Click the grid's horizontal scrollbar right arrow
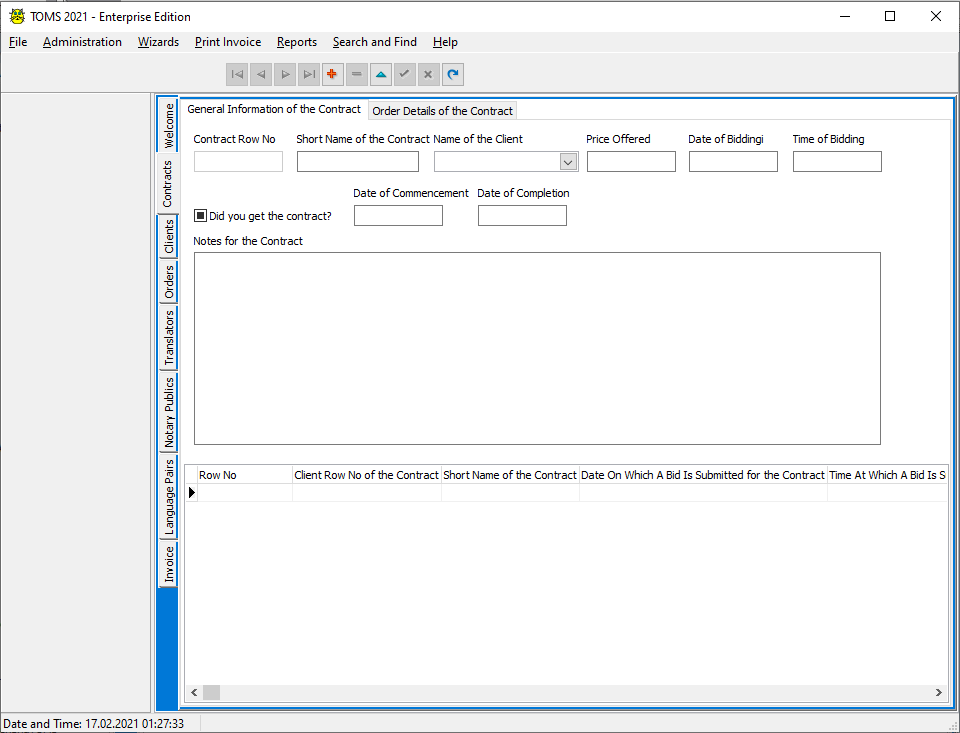 [x=938, y=692]
